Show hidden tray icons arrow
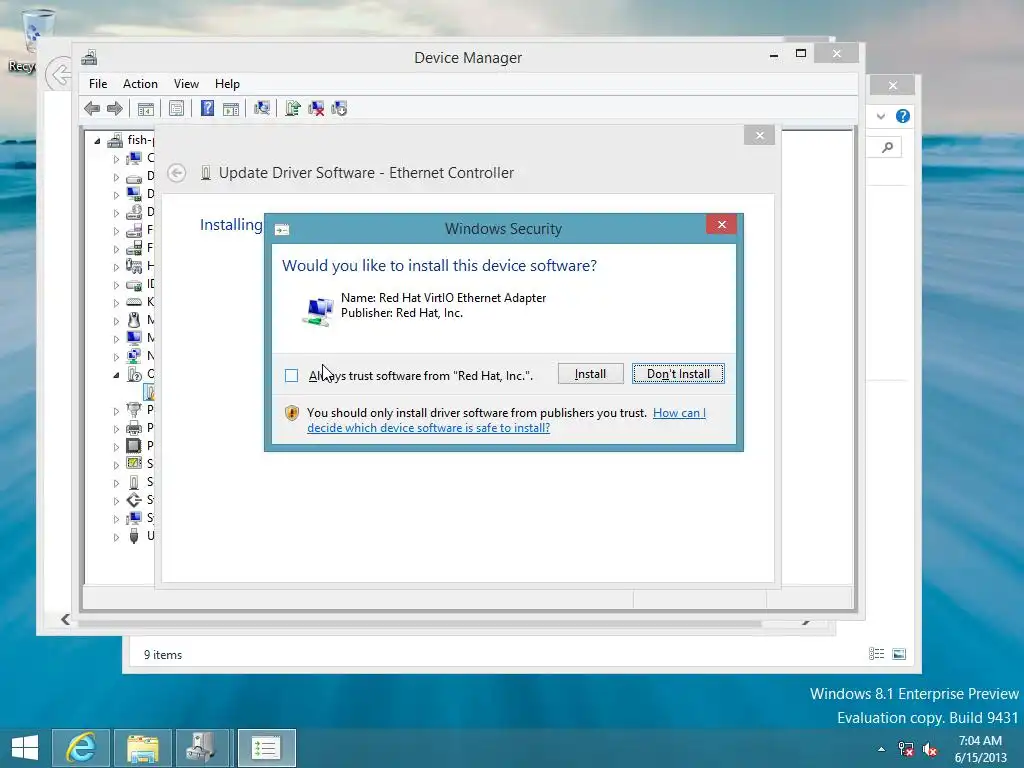This screenshot has height=768, width=1024. [x=882, y=749]
